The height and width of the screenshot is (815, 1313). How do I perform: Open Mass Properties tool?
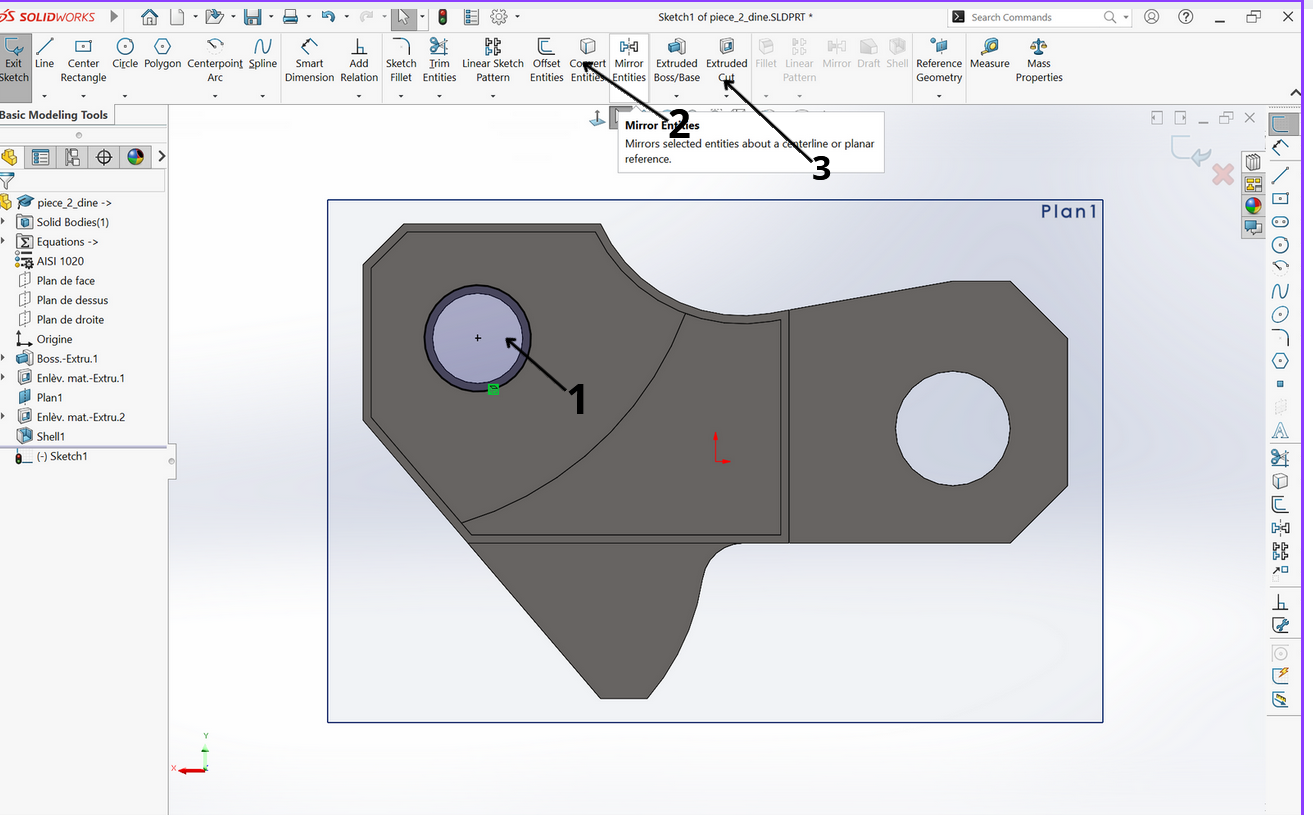(x=1039, y=60)
